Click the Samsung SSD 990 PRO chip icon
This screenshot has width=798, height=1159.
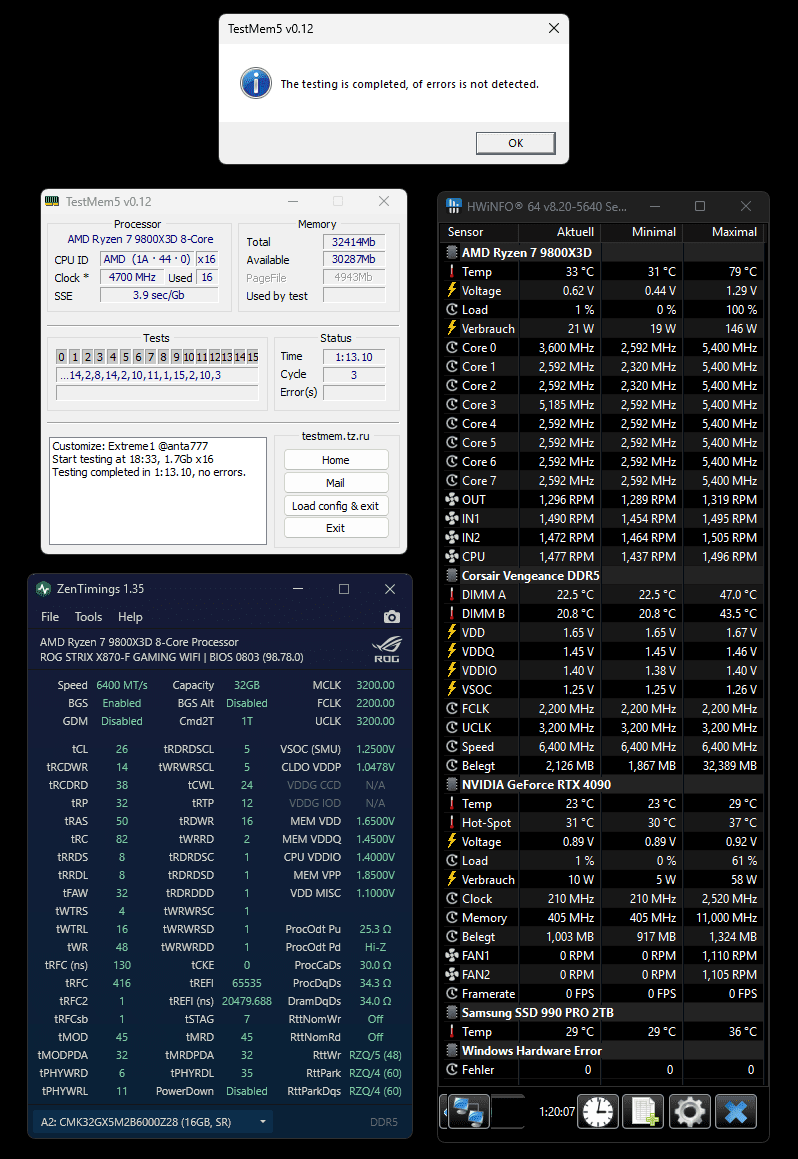click(452, 1013)
